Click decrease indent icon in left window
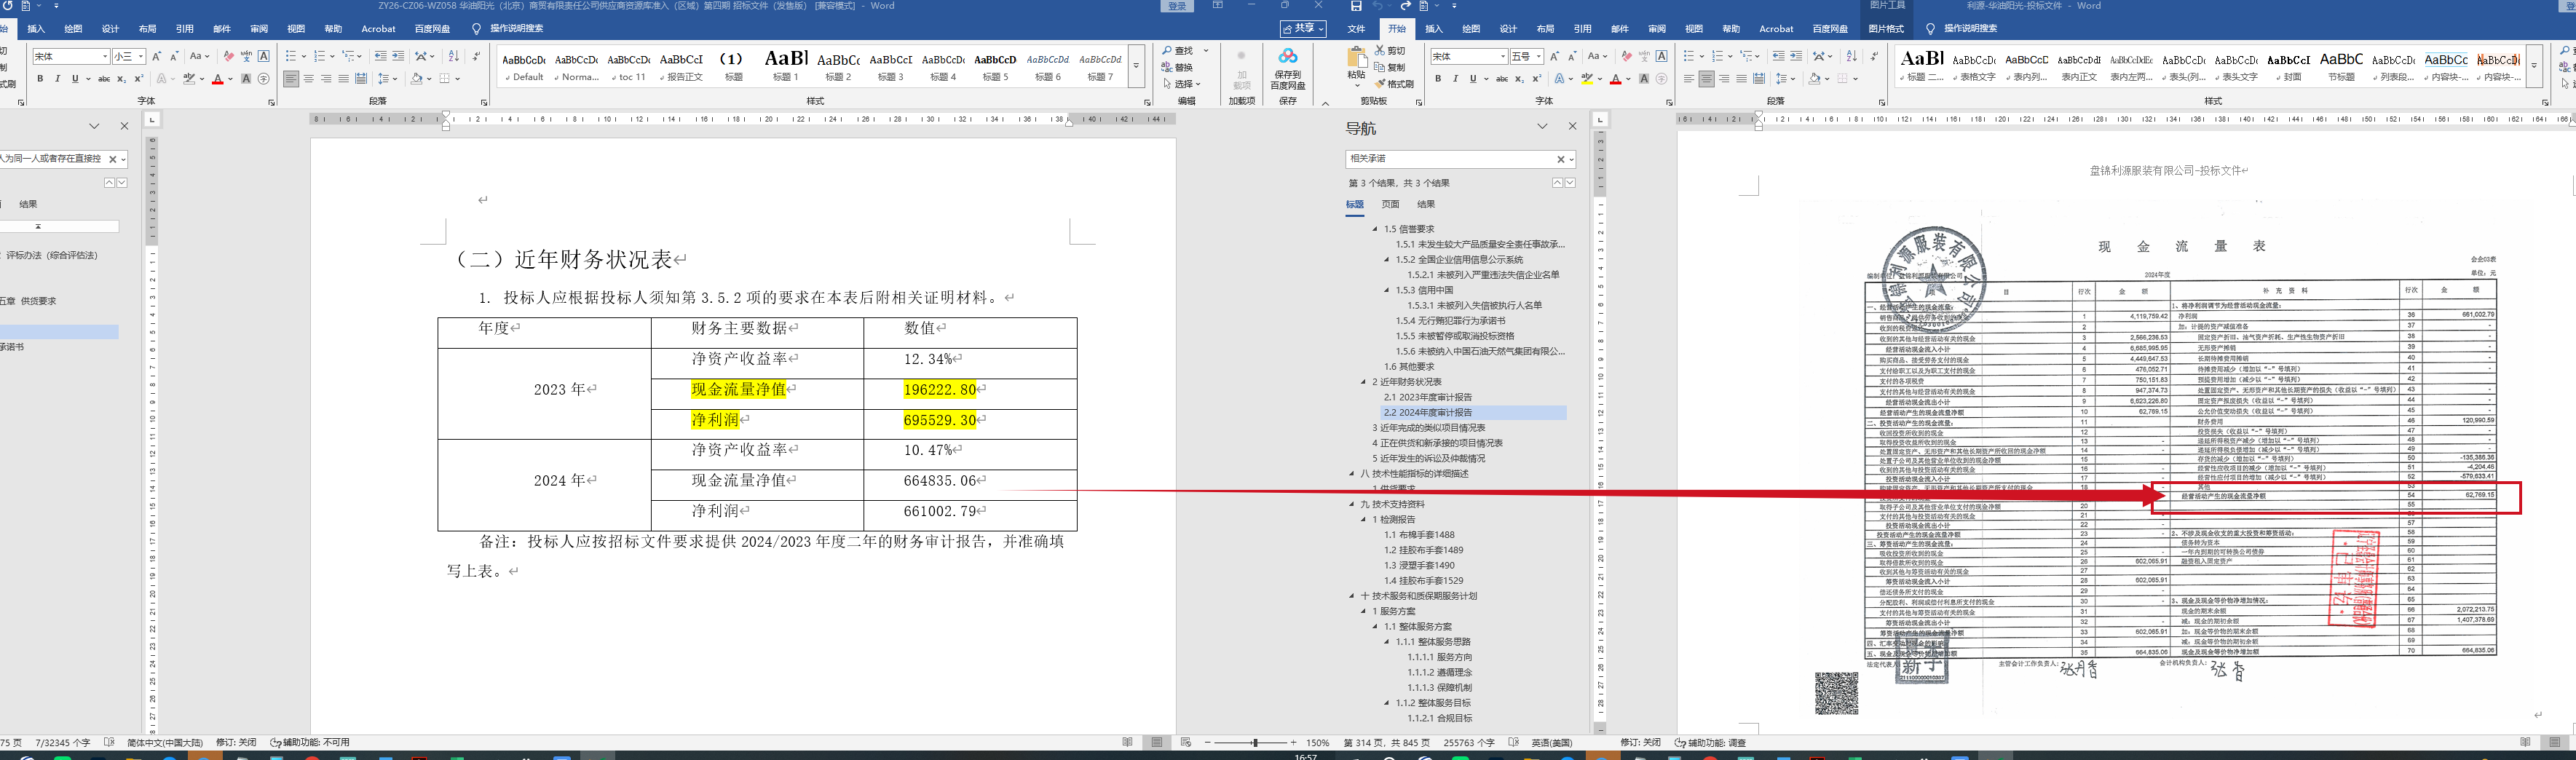 click(380, 56)
